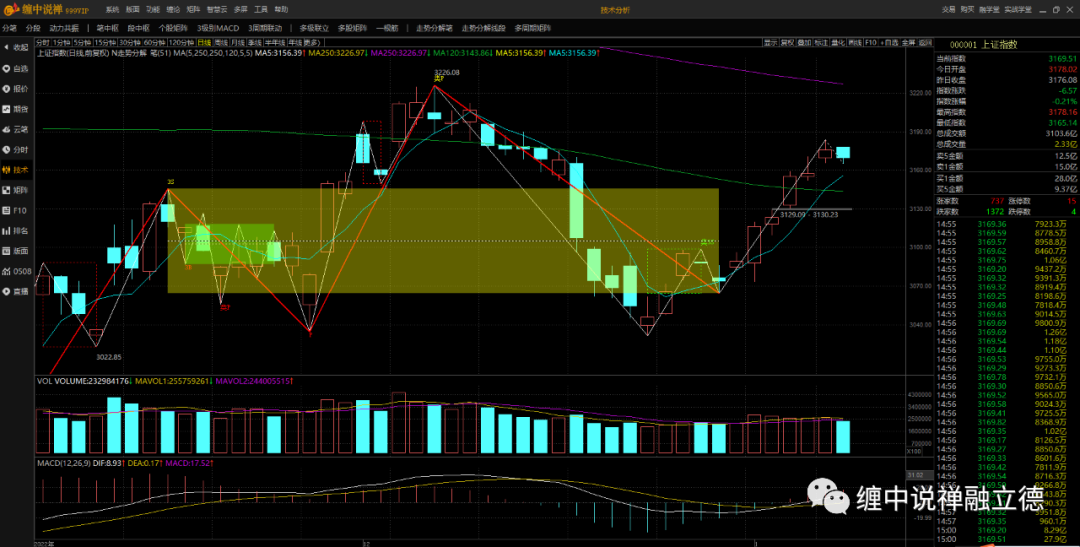The image size is (1080, 547).
Task: Open the 帮助 menu
Action: (281, 10)
